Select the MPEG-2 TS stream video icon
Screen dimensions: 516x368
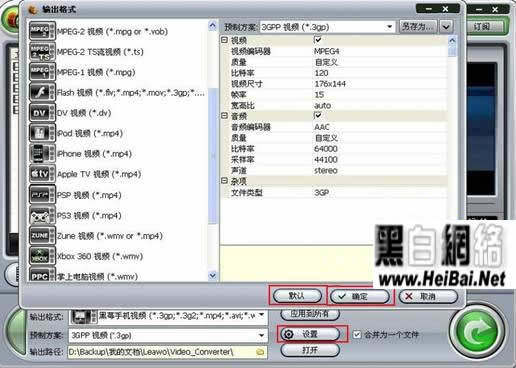(42, 52)
